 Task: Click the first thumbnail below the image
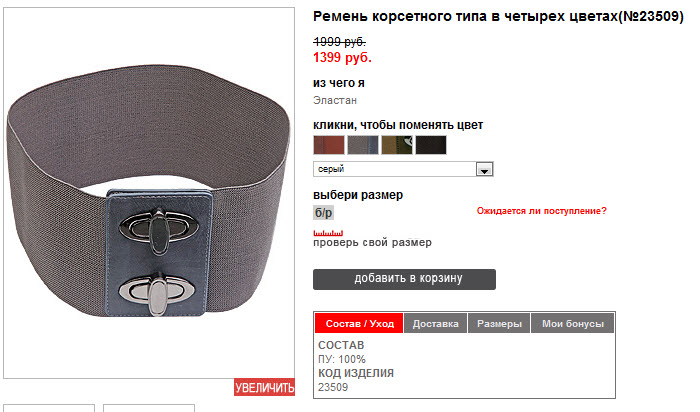(49, 408)
